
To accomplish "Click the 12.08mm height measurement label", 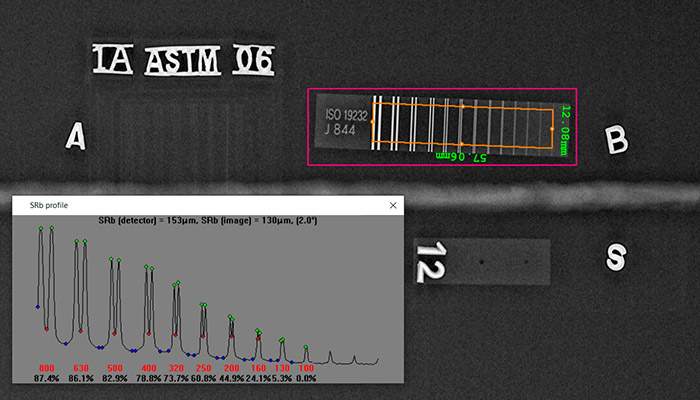I will (x=564, y=129).
